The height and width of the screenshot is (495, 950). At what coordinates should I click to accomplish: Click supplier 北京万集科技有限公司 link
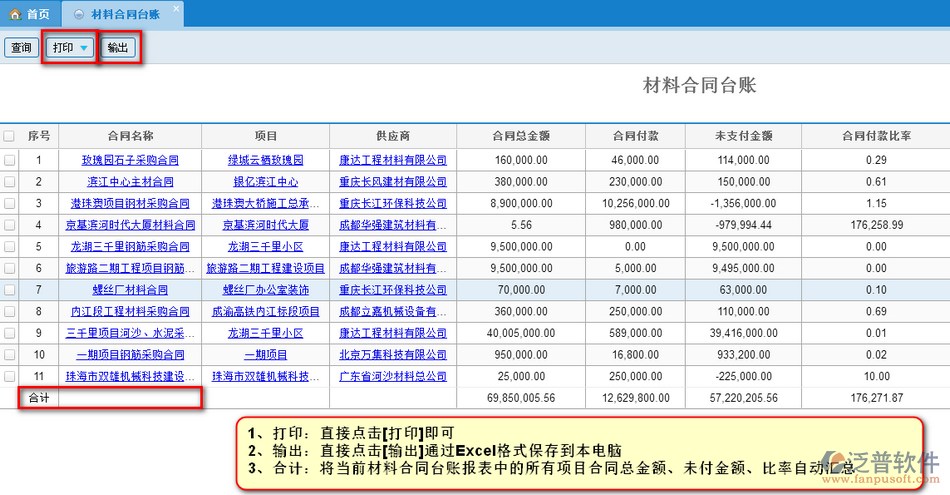392,354
